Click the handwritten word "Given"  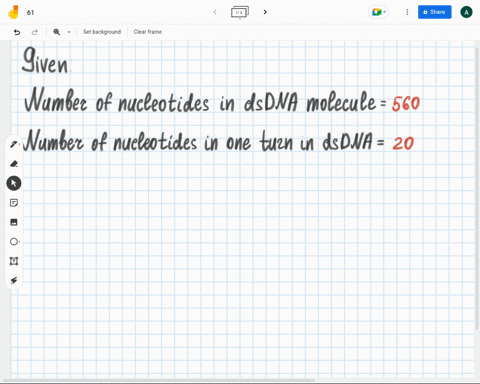(45, 60)
